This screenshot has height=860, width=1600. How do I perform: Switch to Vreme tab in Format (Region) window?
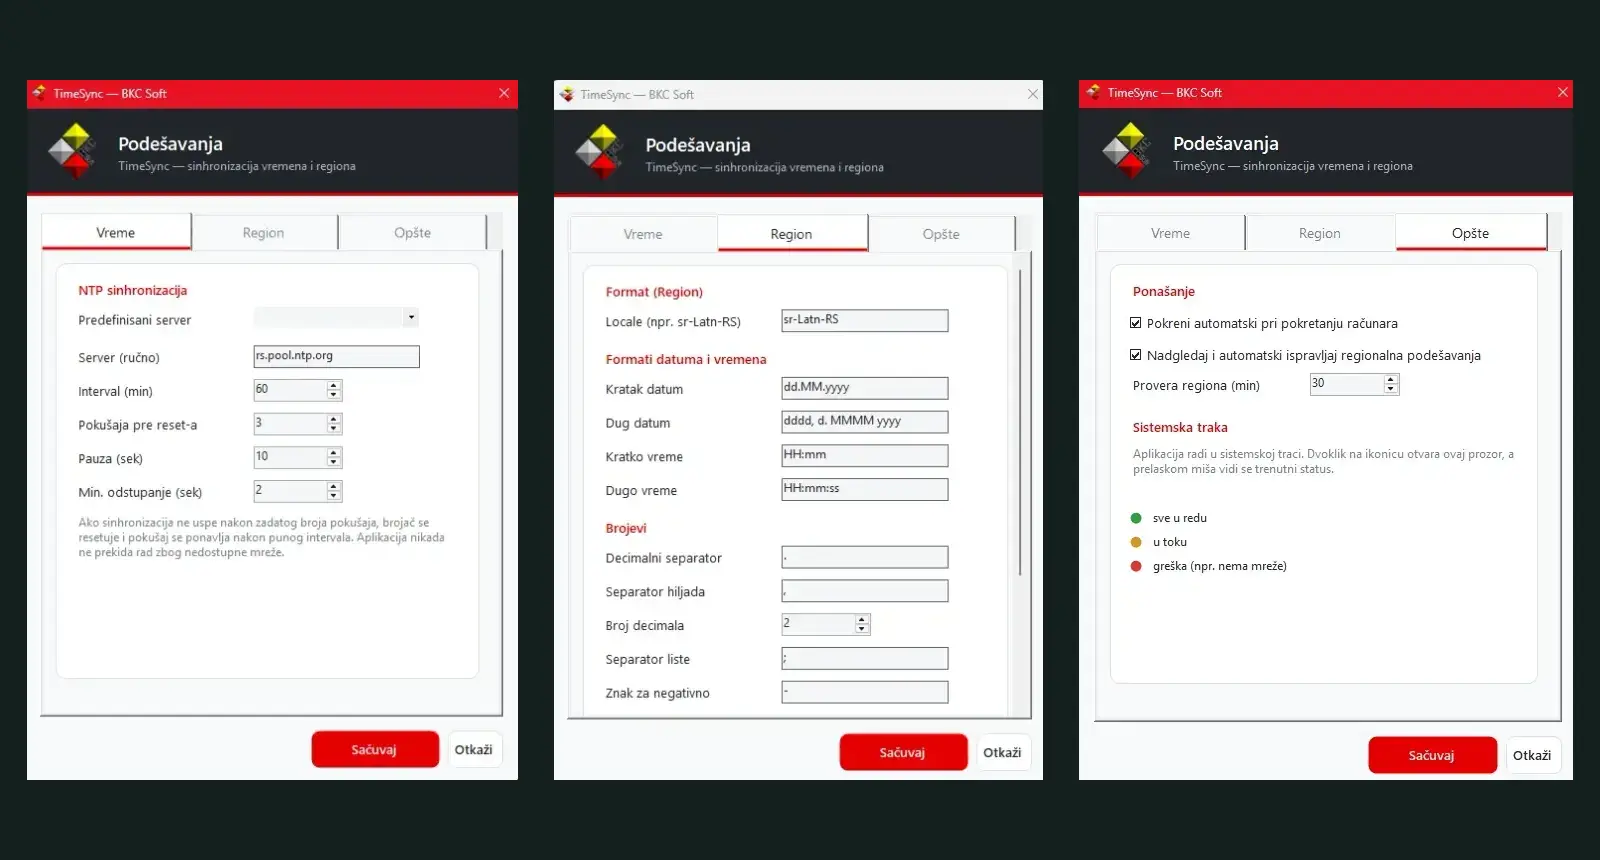643,234
